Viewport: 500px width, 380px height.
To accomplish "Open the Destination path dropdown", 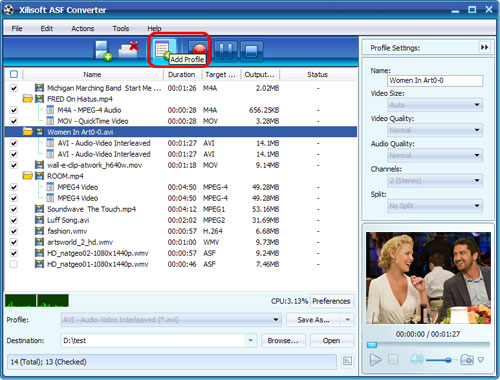I will 250,340.
